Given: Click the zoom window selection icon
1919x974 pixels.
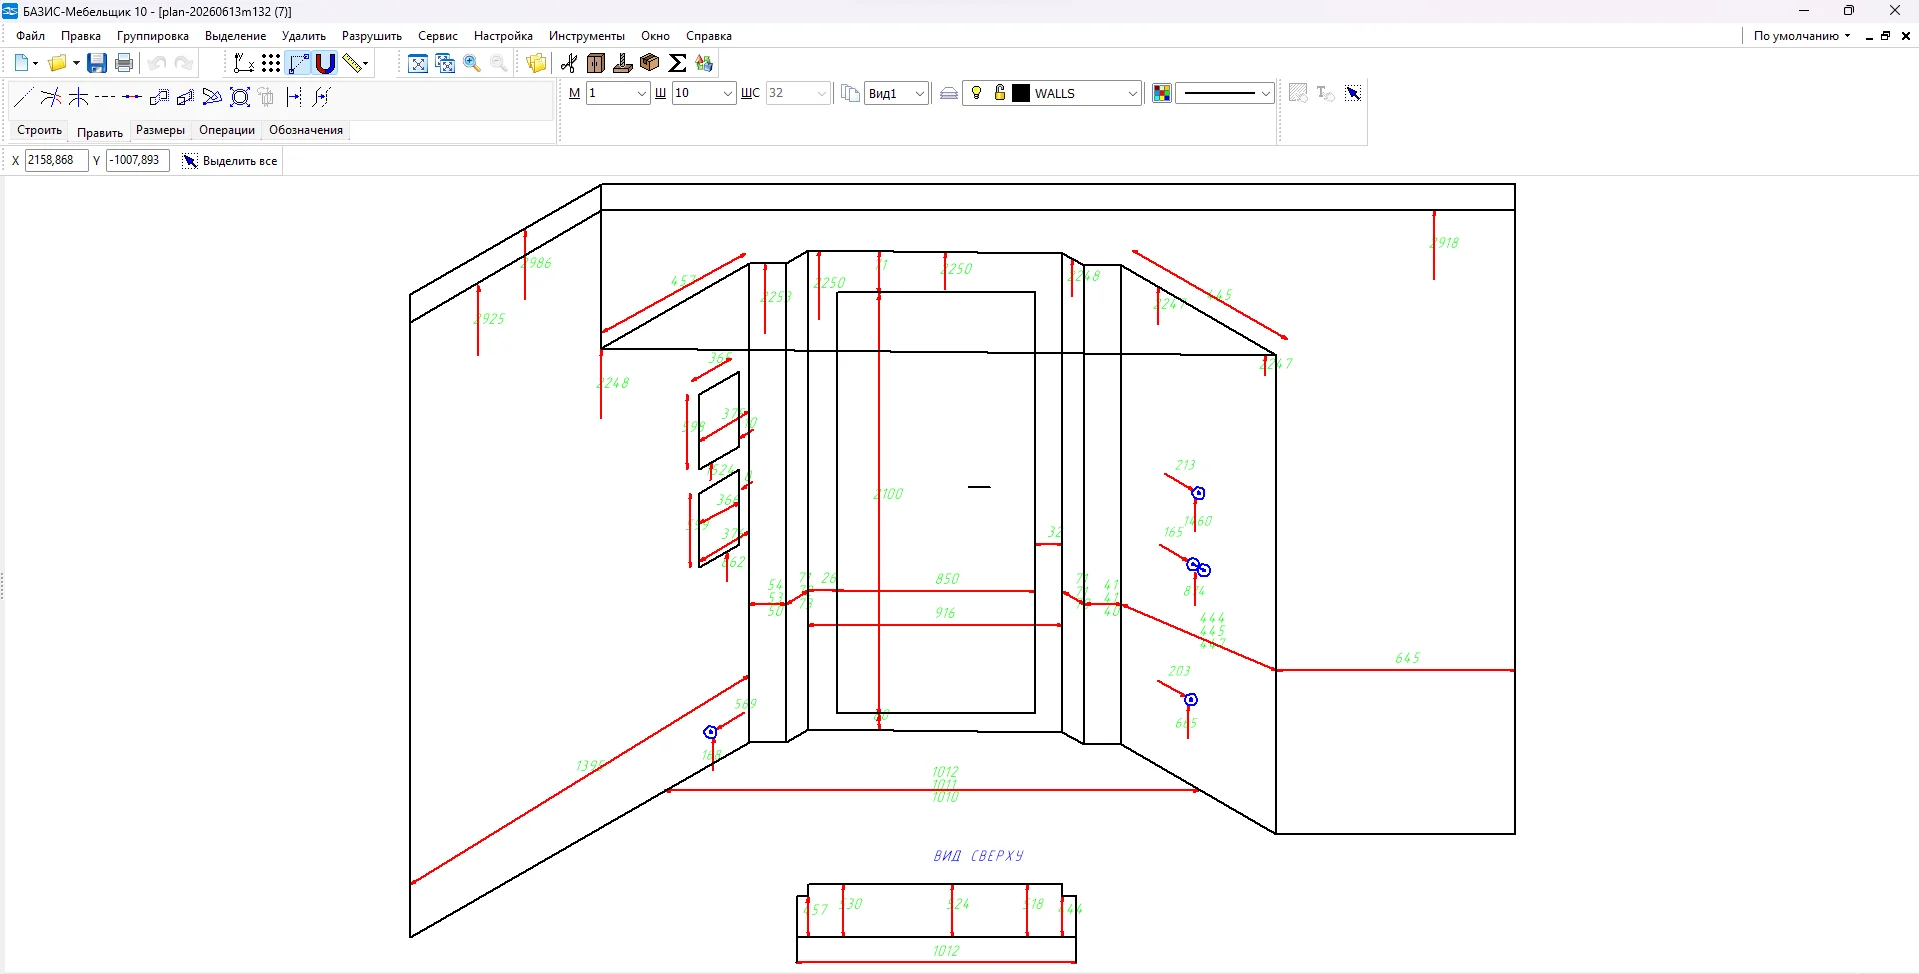Looking at the screenshot, I should click(445, 63).
